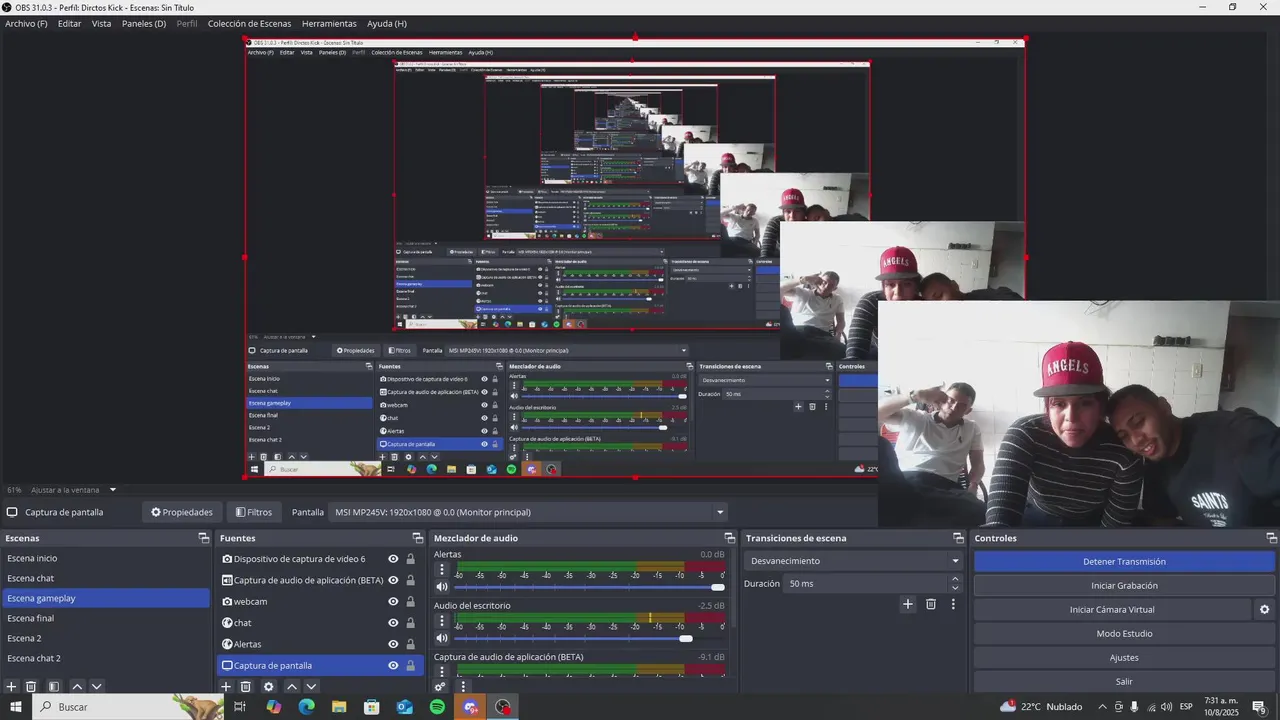This screenshot has height=720, width=1280.
Task: Open Spotify from the taskbar
Action: coord(437,707)
